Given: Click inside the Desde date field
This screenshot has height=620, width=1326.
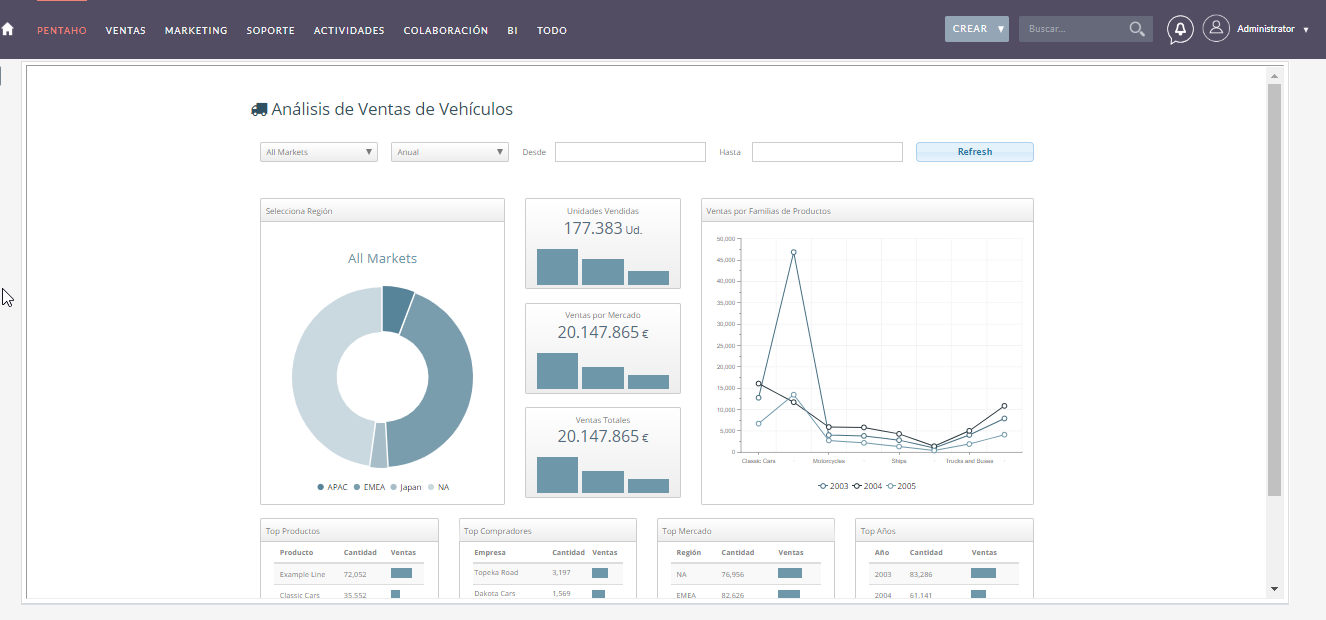Looking at the screenshot, I should click(629, 151).
